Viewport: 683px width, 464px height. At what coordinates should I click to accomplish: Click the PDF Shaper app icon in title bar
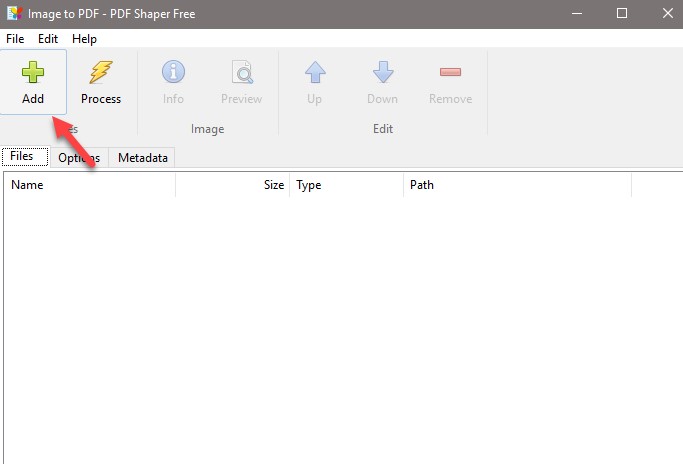[x=13, y=13]
